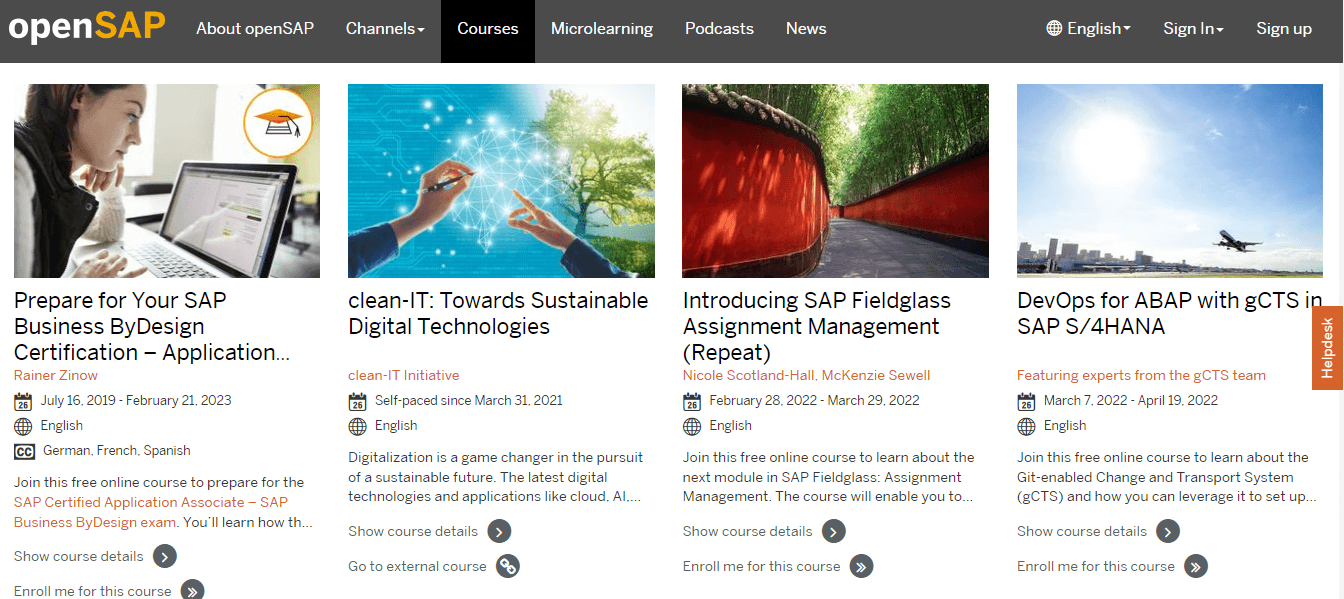Open Rainer Zinow instructor link
This screenshot has width=1344, height=599.
[x=56, y=375]
